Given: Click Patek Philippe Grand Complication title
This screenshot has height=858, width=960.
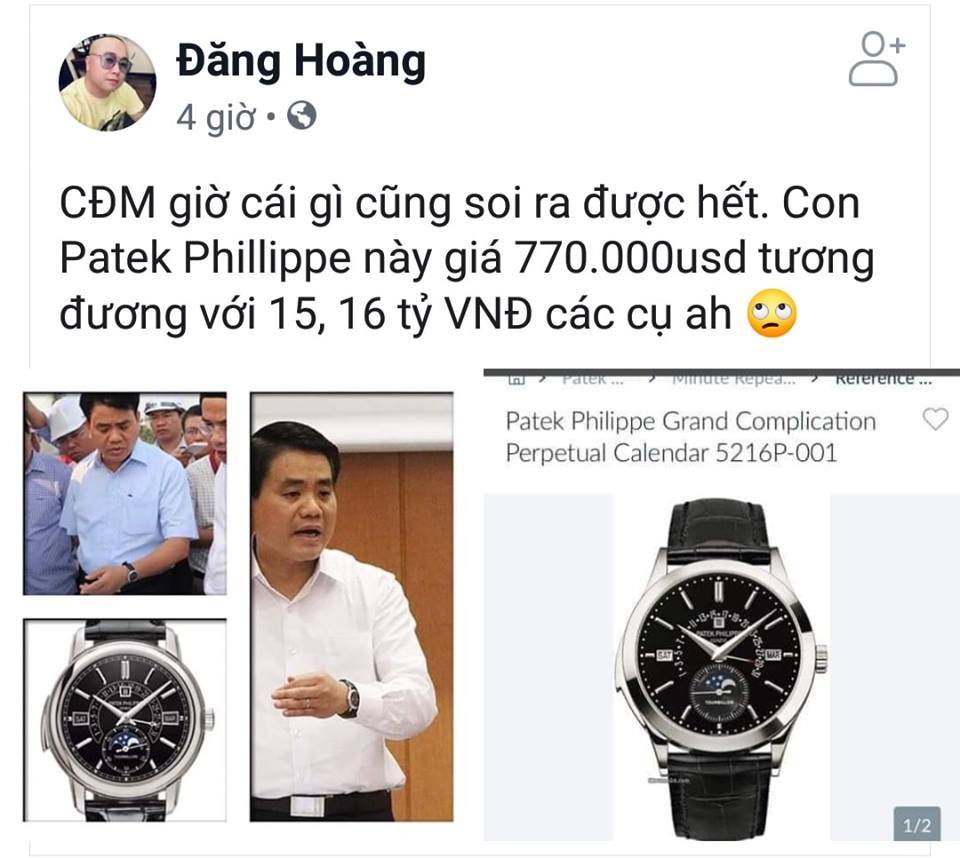Looking at the screenshot, I should coord(691,437).
